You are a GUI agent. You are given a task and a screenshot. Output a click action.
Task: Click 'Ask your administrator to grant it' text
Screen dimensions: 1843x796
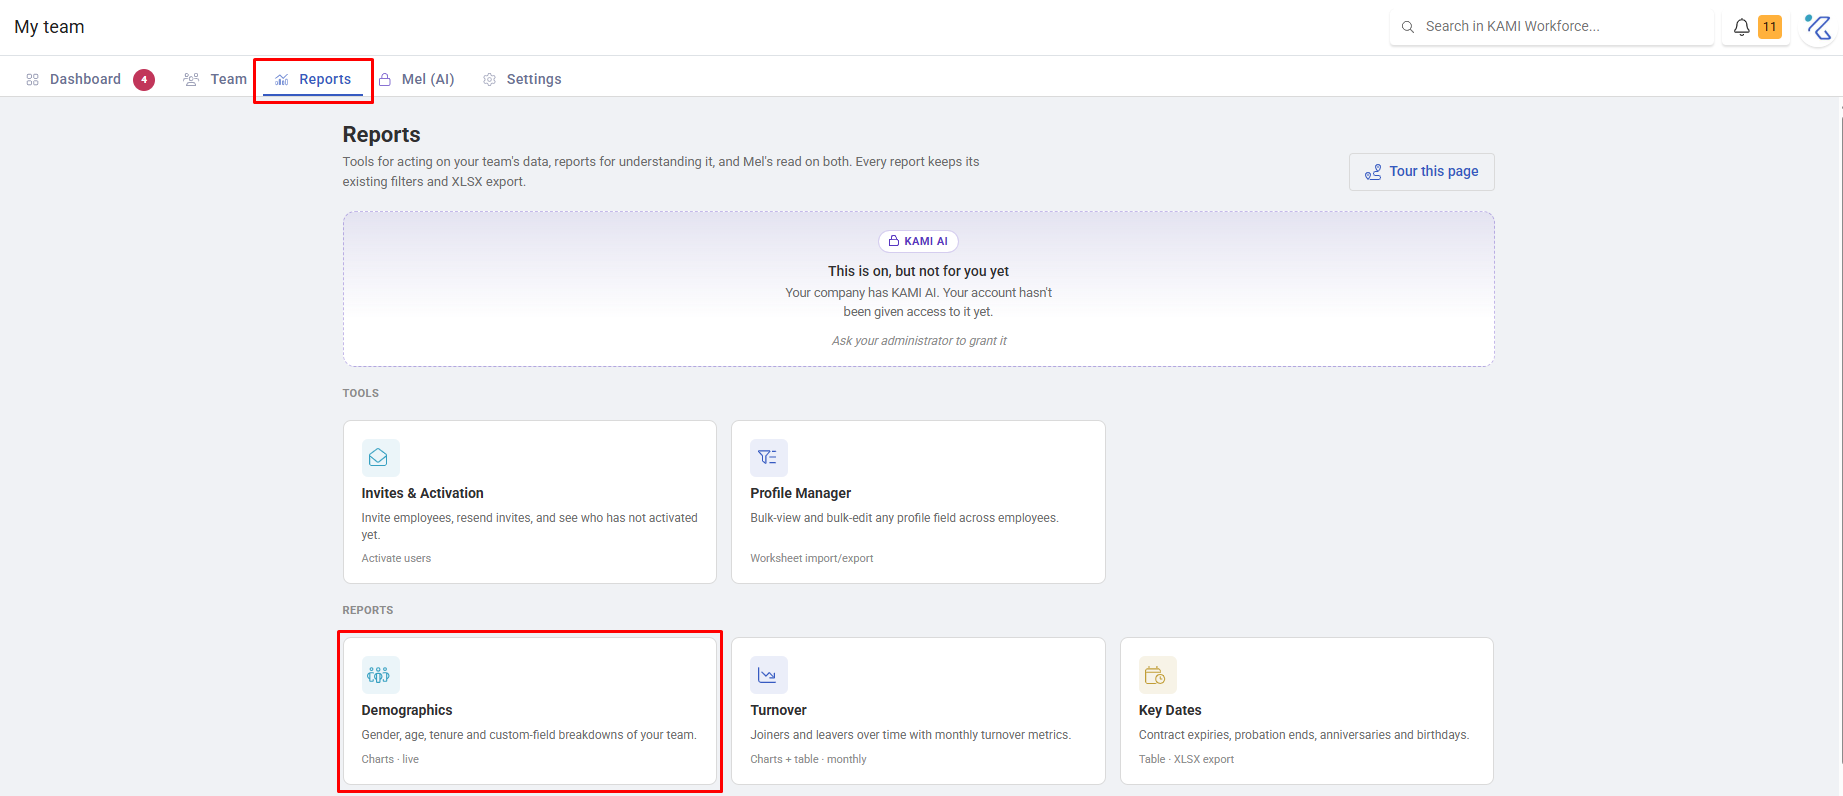pyautogui.click(x=919, y=341)
